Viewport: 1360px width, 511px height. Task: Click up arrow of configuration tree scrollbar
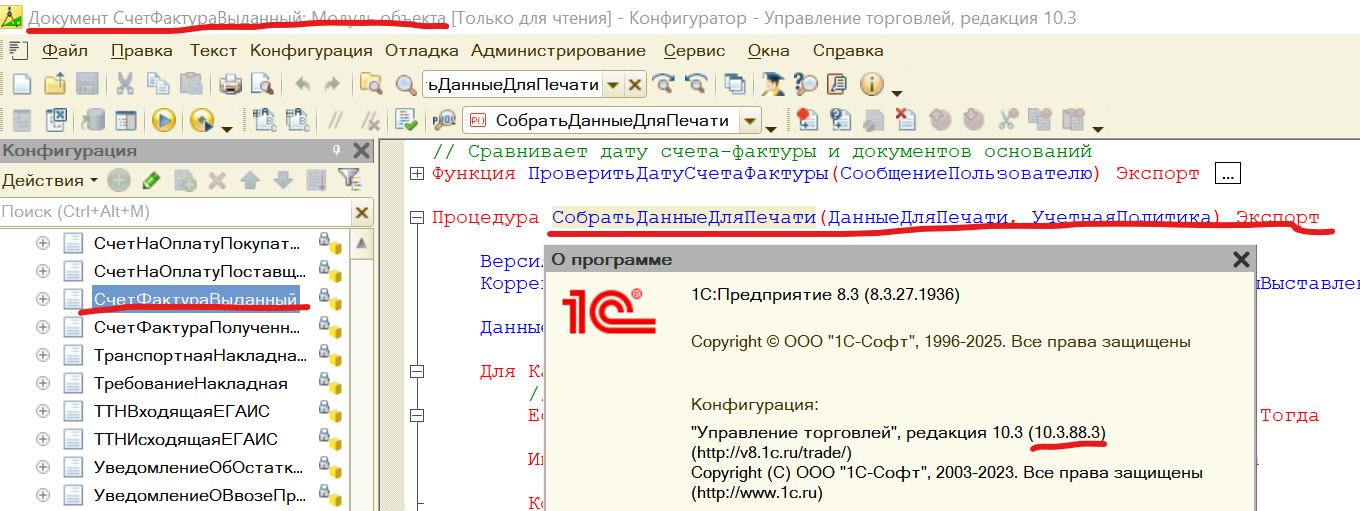362,242
